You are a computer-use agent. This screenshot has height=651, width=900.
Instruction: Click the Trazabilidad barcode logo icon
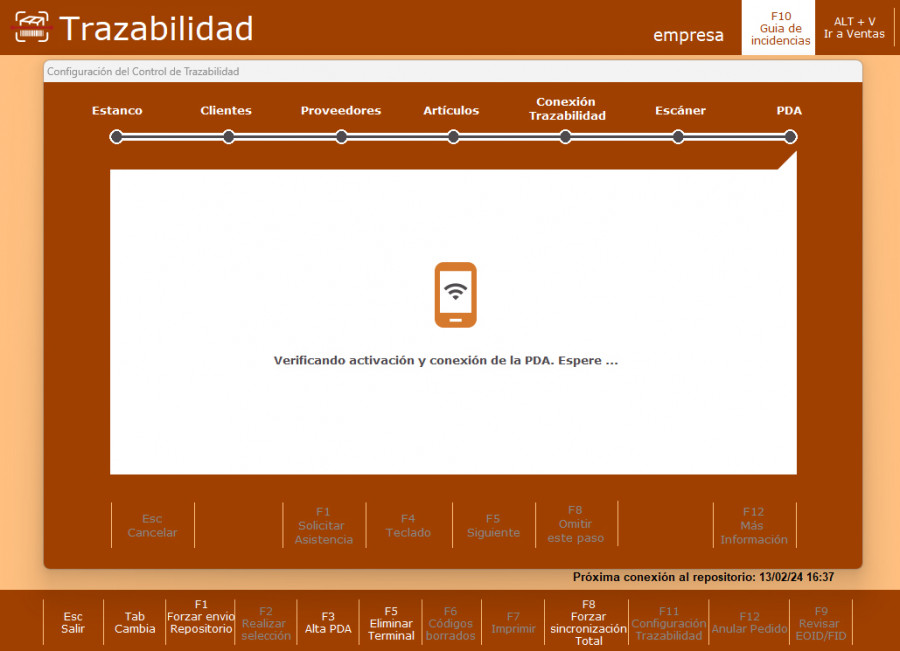point(31,27)
